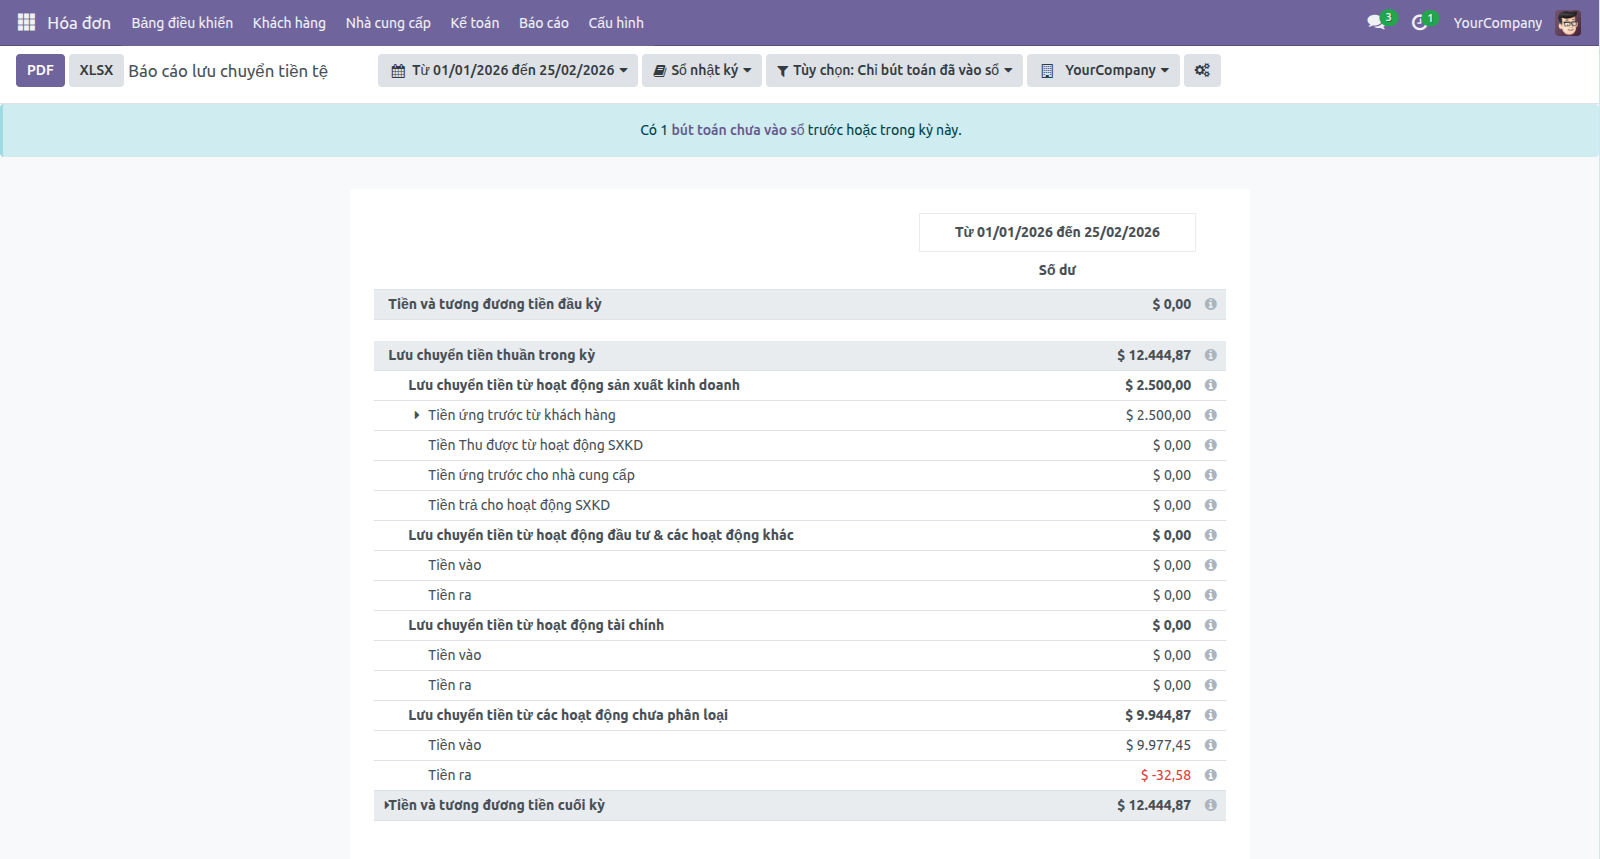Export report with the XLSX button

96,70
